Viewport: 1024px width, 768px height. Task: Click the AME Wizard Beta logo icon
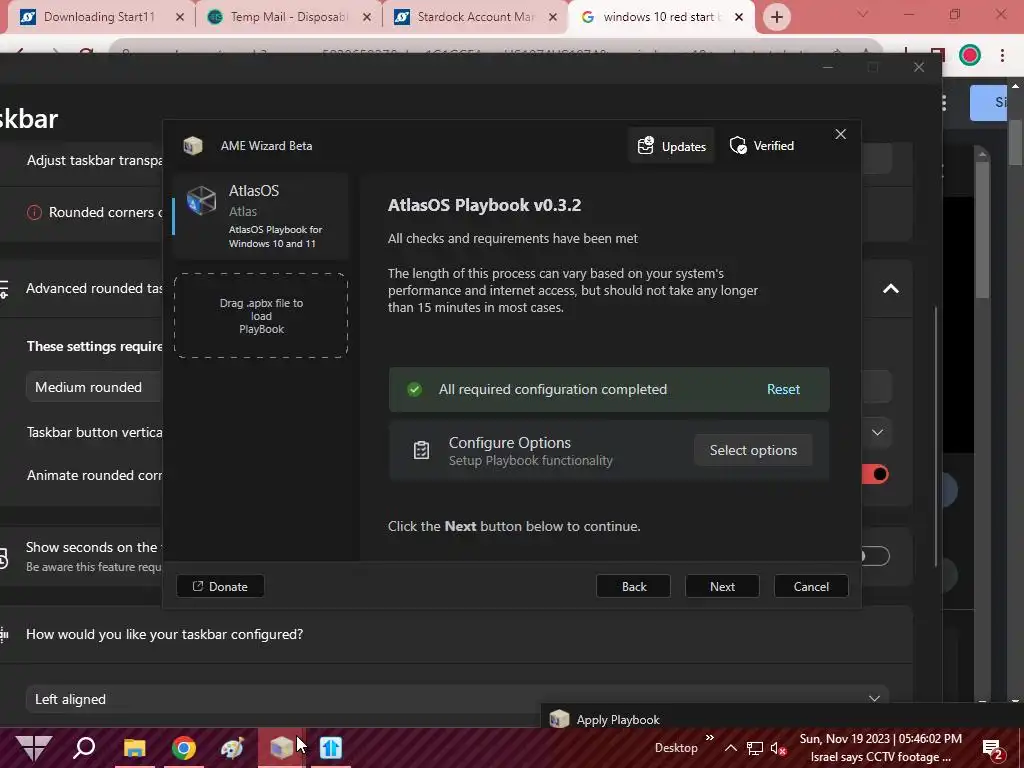[193, 146]
